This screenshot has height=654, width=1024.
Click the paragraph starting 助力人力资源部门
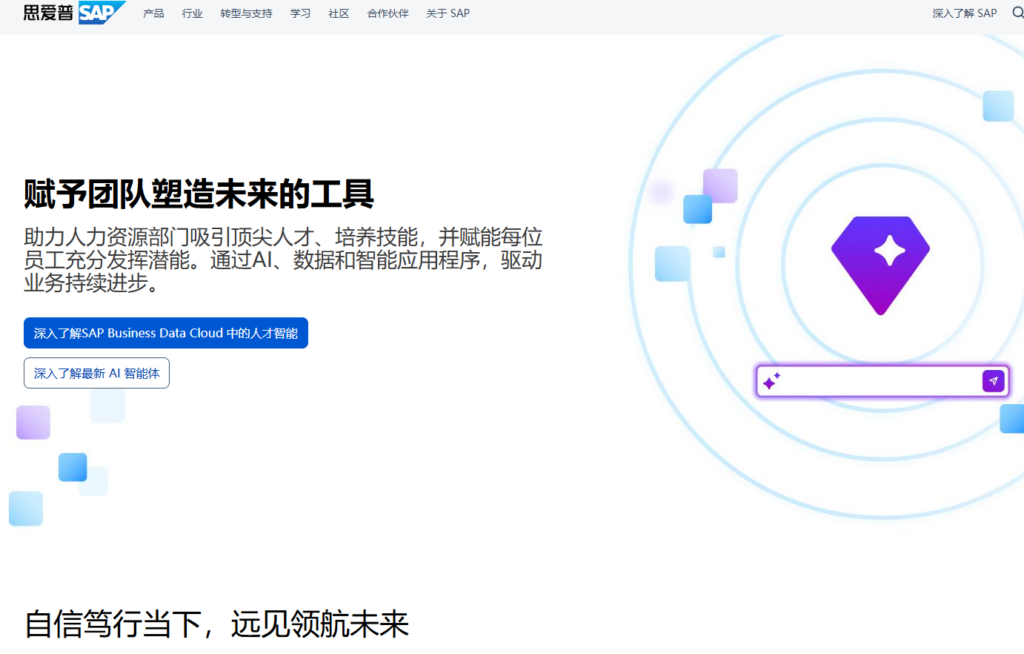tap(283, 260)
